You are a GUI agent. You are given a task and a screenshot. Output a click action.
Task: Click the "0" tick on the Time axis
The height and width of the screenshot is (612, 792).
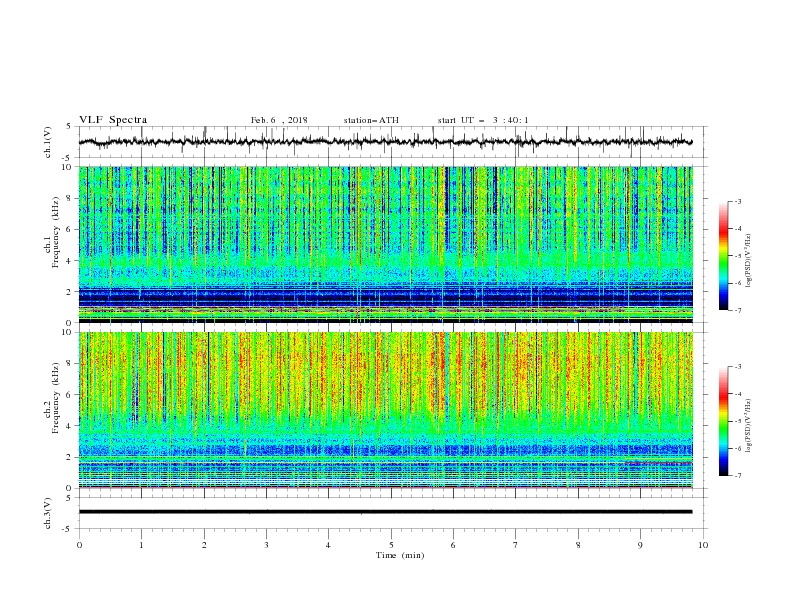pos(79,545)
